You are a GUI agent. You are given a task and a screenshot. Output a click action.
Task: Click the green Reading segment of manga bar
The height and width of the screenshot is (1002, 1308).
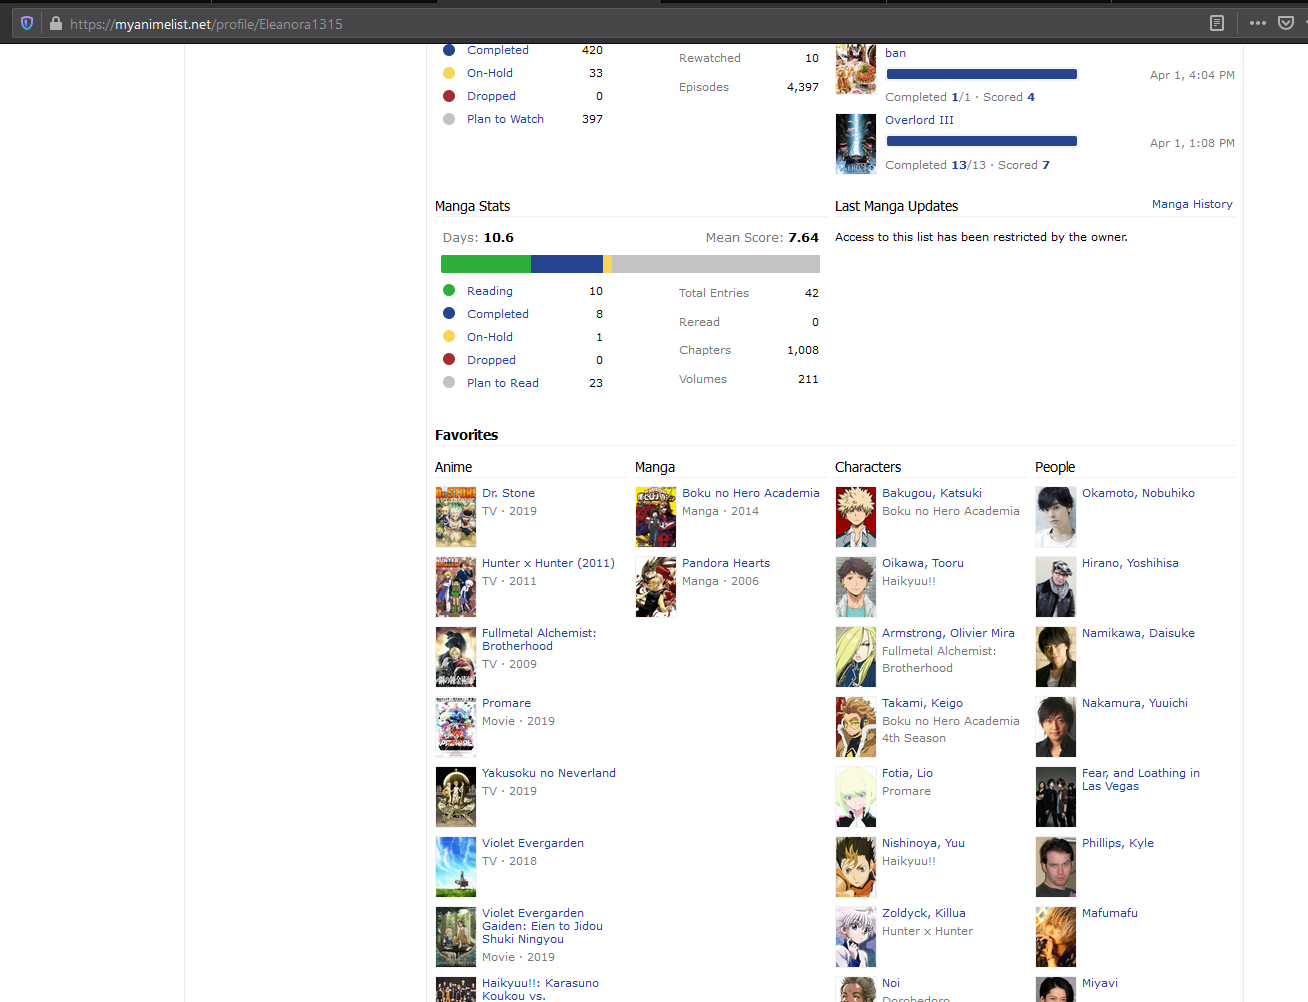pyautogui.click(x=486, y=264)
